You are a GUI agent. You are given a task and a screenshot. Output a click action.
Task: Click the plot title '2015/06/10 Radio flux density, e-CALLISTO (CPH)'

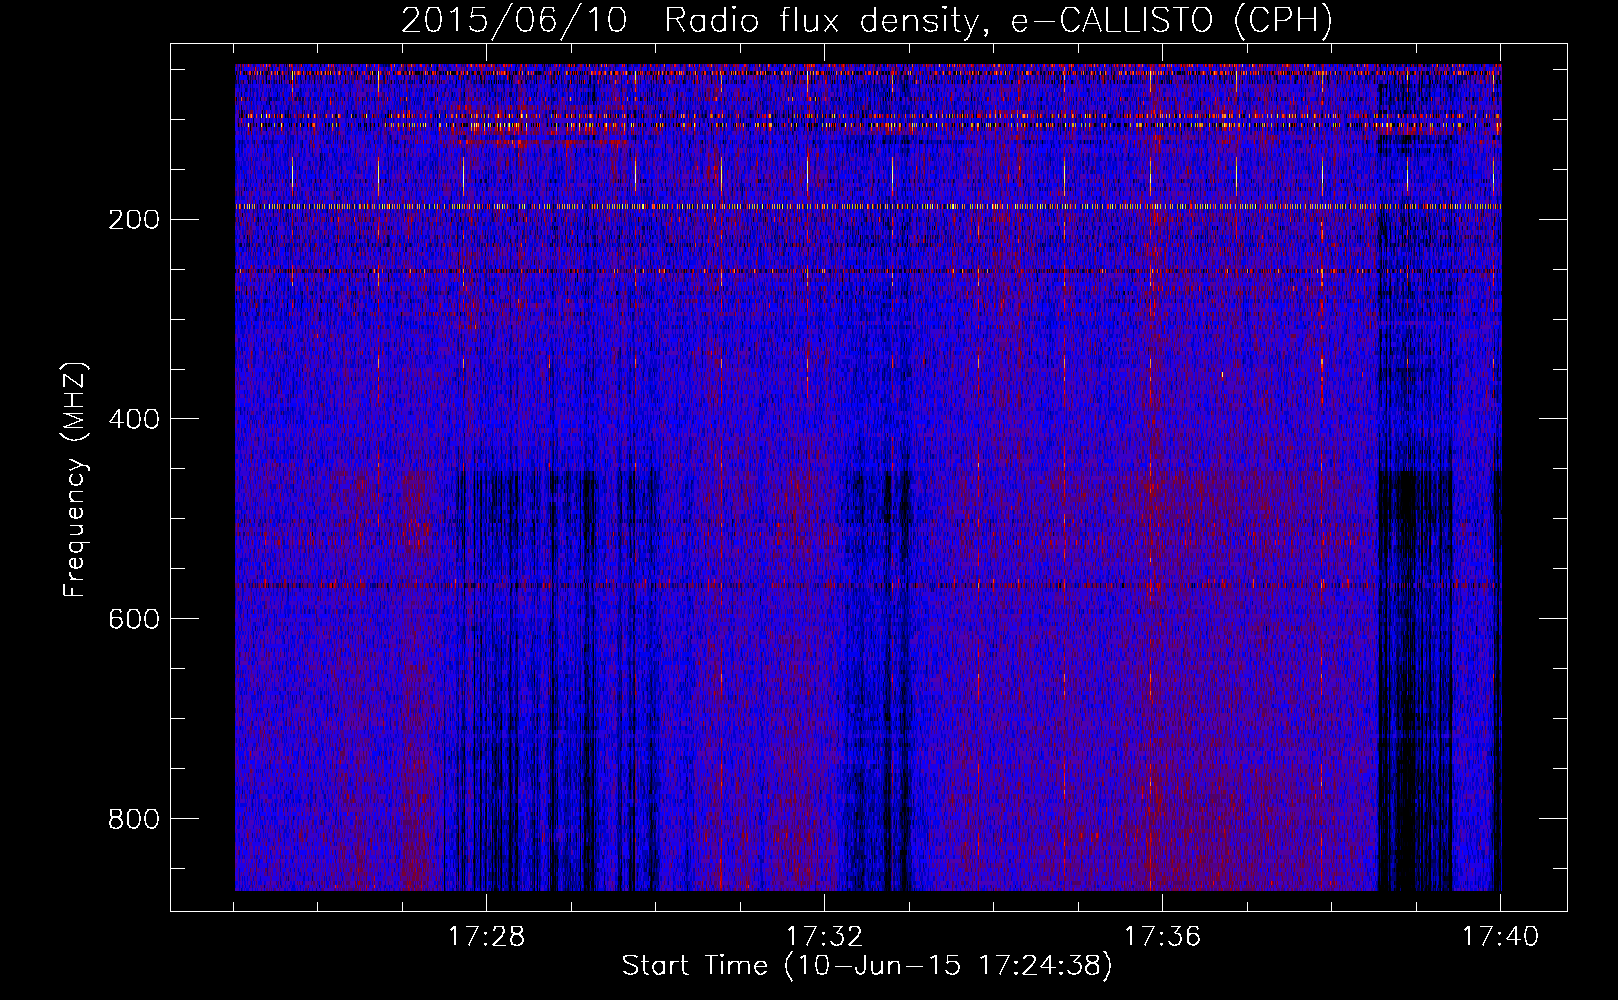point(867,20)
